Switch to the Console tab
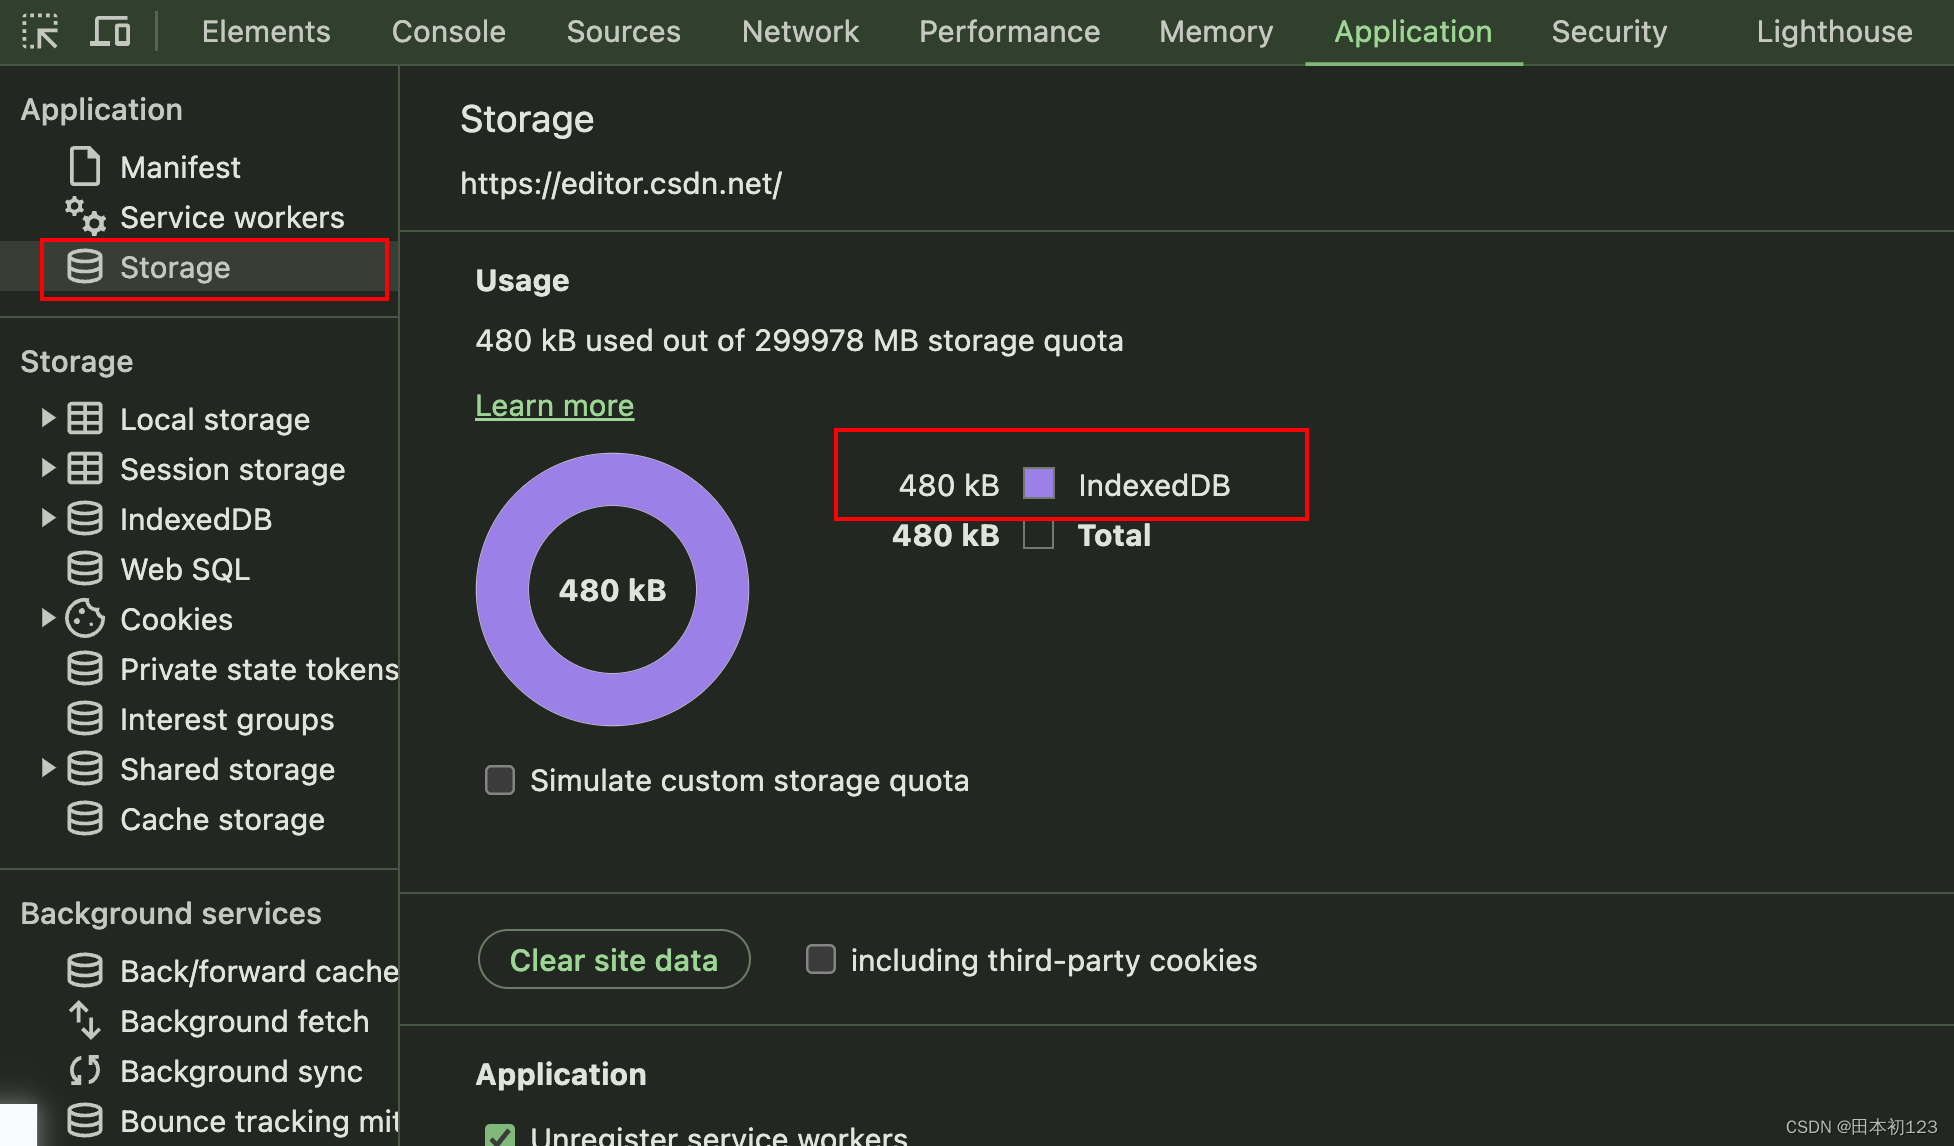Screen dimensions: 1954x1146 coord(449,32)
